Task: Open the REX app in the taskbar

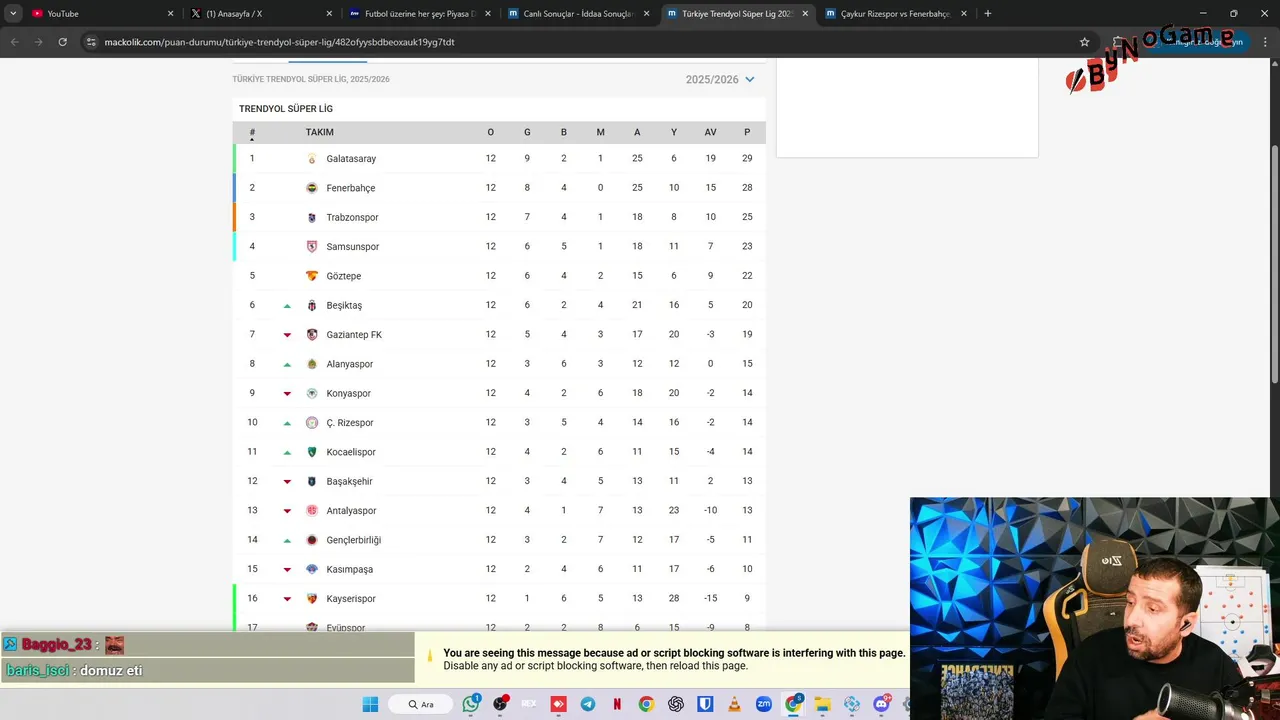Action: tap(529, 704)
